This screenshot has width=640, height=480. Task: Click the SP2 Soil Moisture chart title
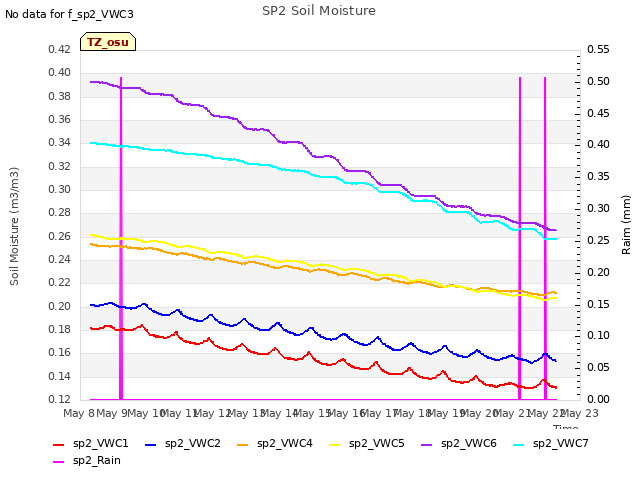tap(319, 11)
